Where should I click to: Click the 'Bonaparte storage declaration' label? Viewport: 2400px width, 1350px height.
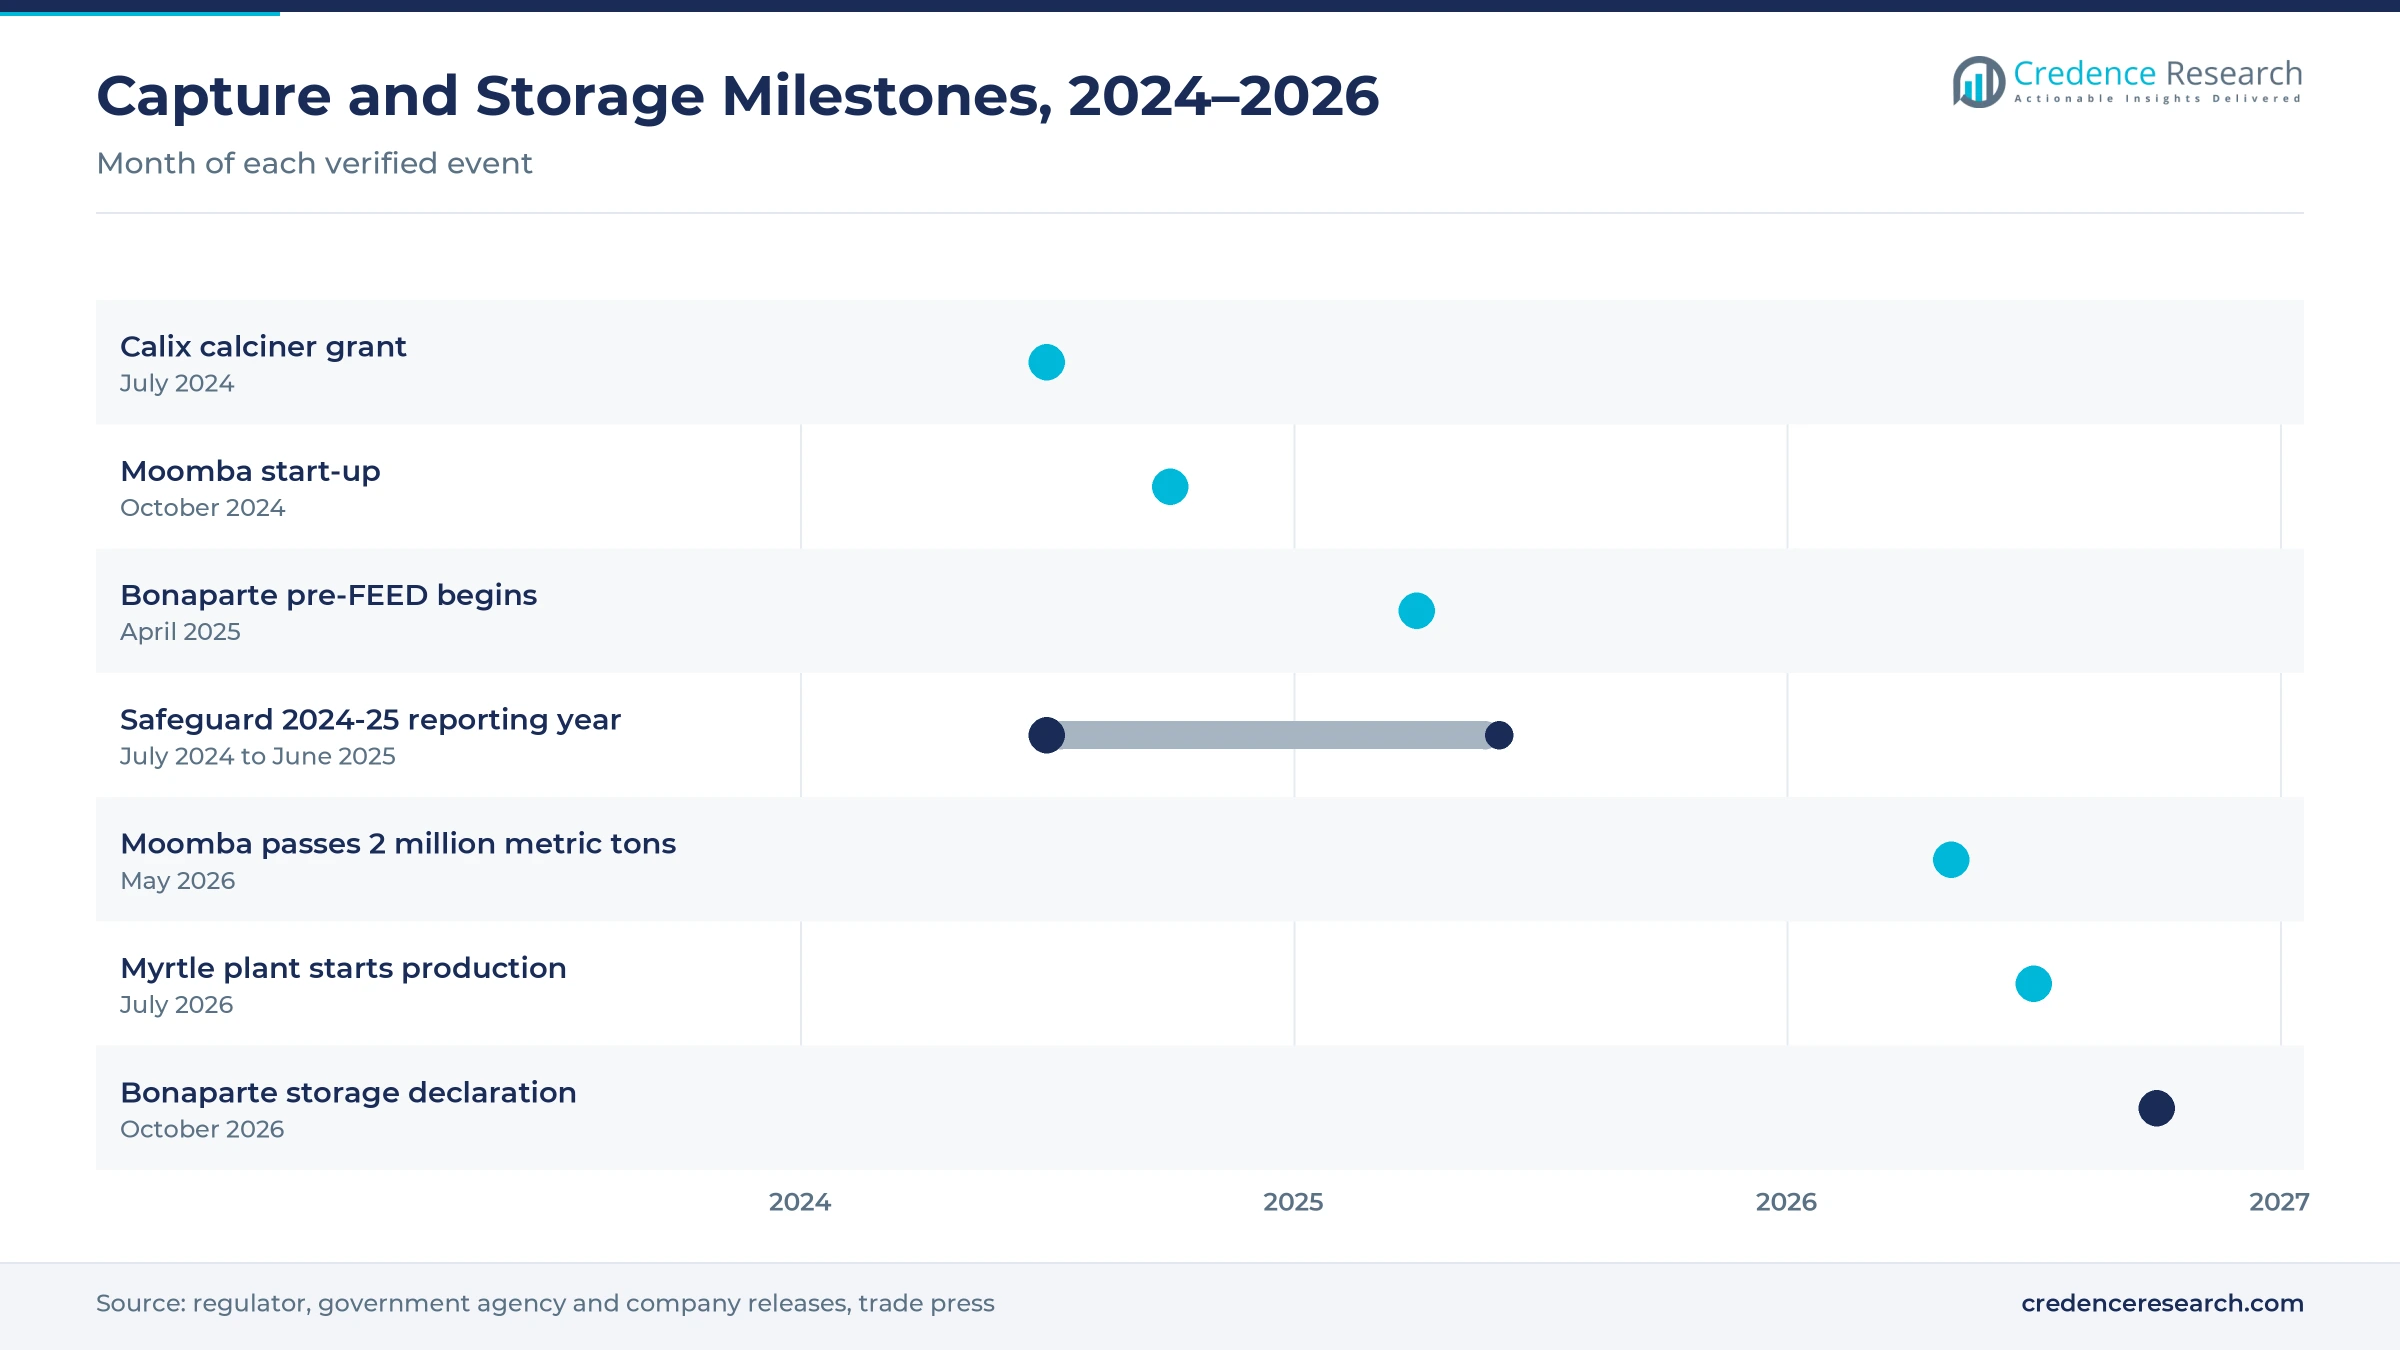click(348, 1092)
